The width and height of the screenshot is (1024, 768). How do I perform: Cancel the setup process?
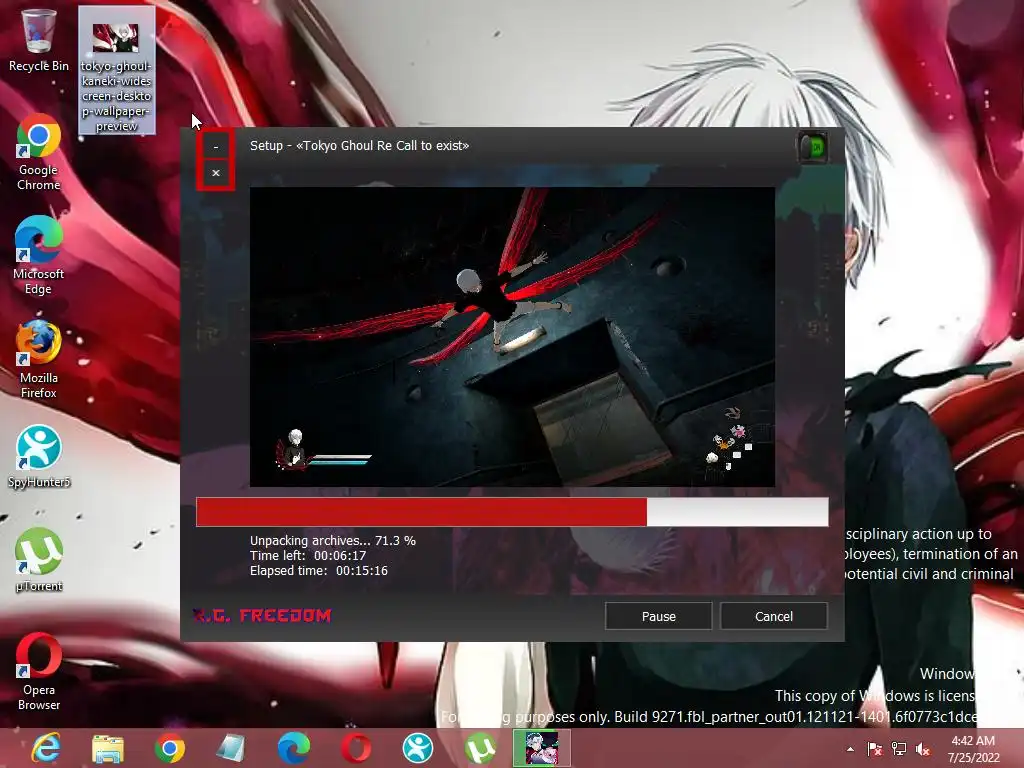[774, 616]
